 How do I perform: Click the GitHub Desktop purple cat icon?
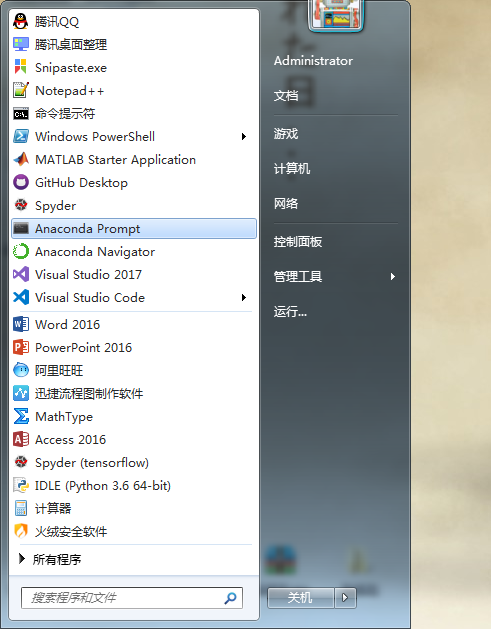click(x=20, y=183)
